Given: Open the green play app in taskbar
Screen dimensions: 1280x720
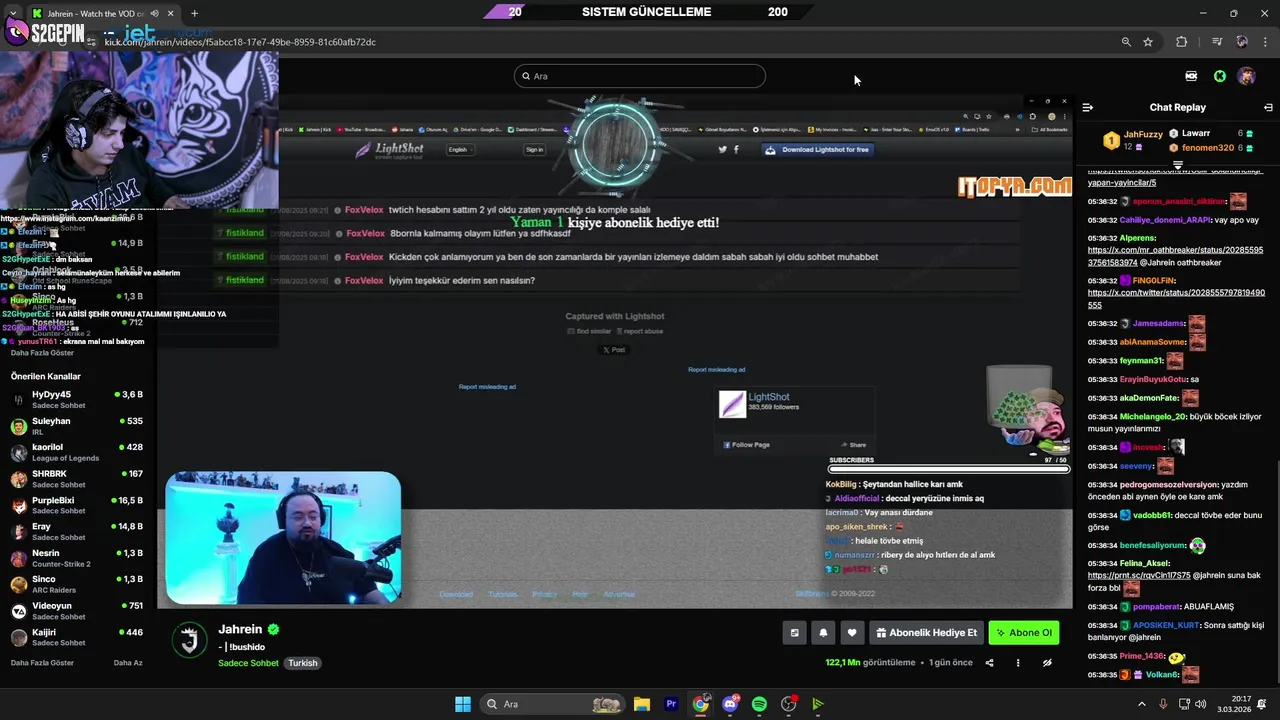Looking at the screenshot, I should [x=818, y=704].
